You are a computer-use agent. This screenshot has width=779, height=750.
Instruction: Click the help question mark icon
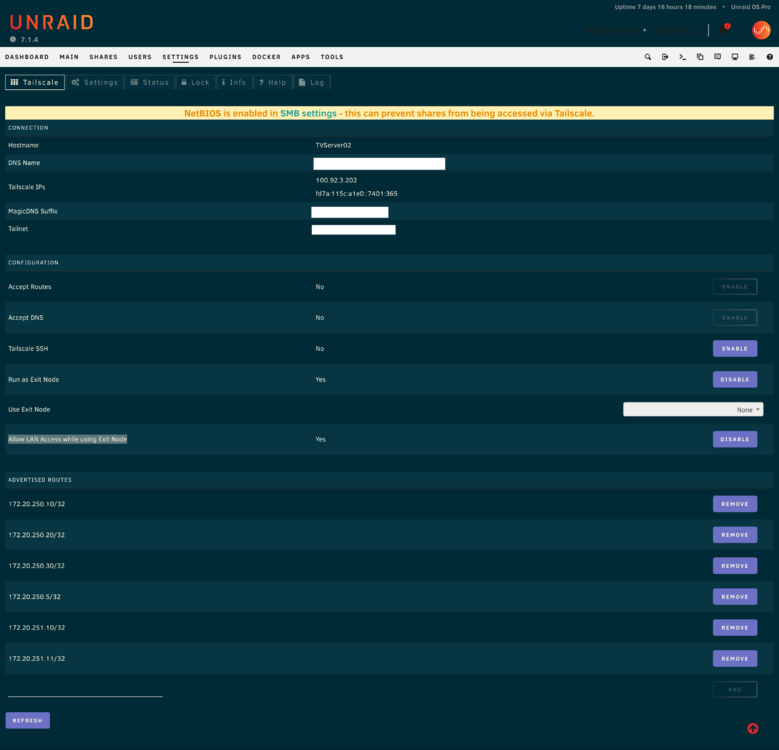[x=770, y=57]
